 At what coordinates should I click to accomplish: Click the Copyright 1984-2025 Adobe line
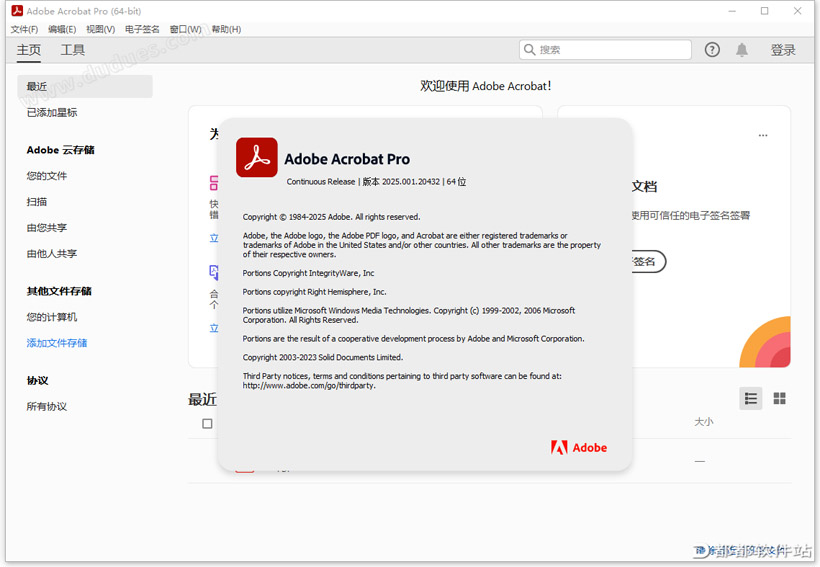[x=331, y=217]
